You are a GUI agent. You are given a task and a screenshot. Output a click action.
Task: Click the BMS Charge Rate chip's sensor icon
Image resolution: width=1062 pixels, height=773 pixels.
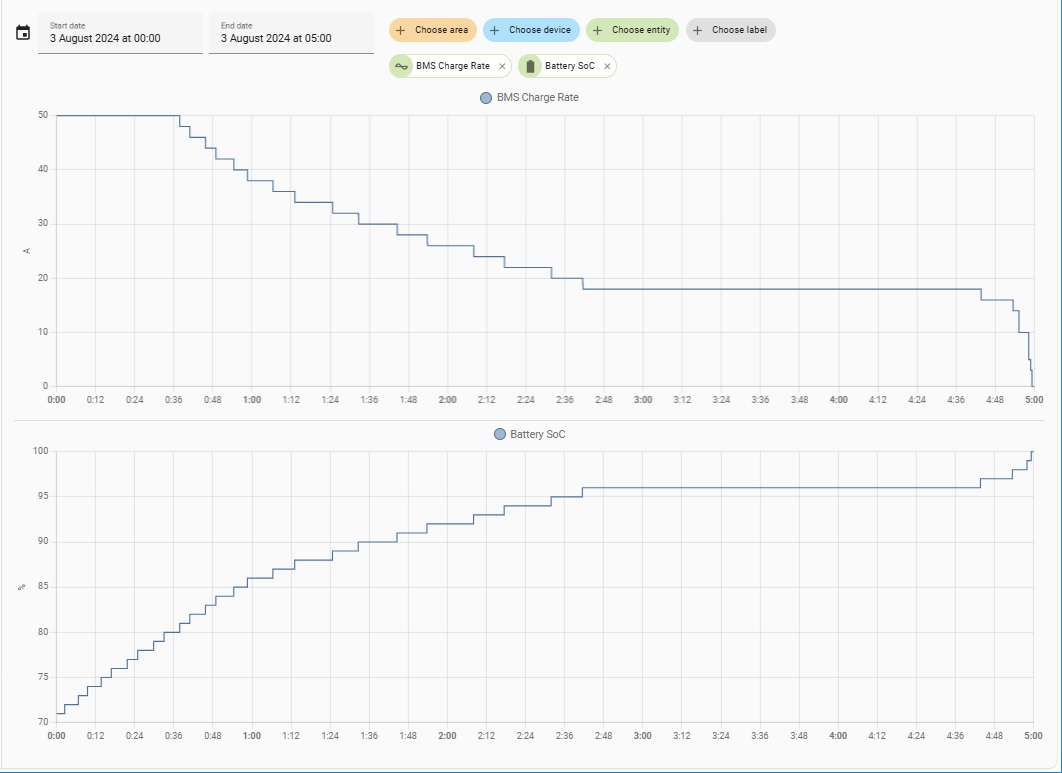point(402,66)
